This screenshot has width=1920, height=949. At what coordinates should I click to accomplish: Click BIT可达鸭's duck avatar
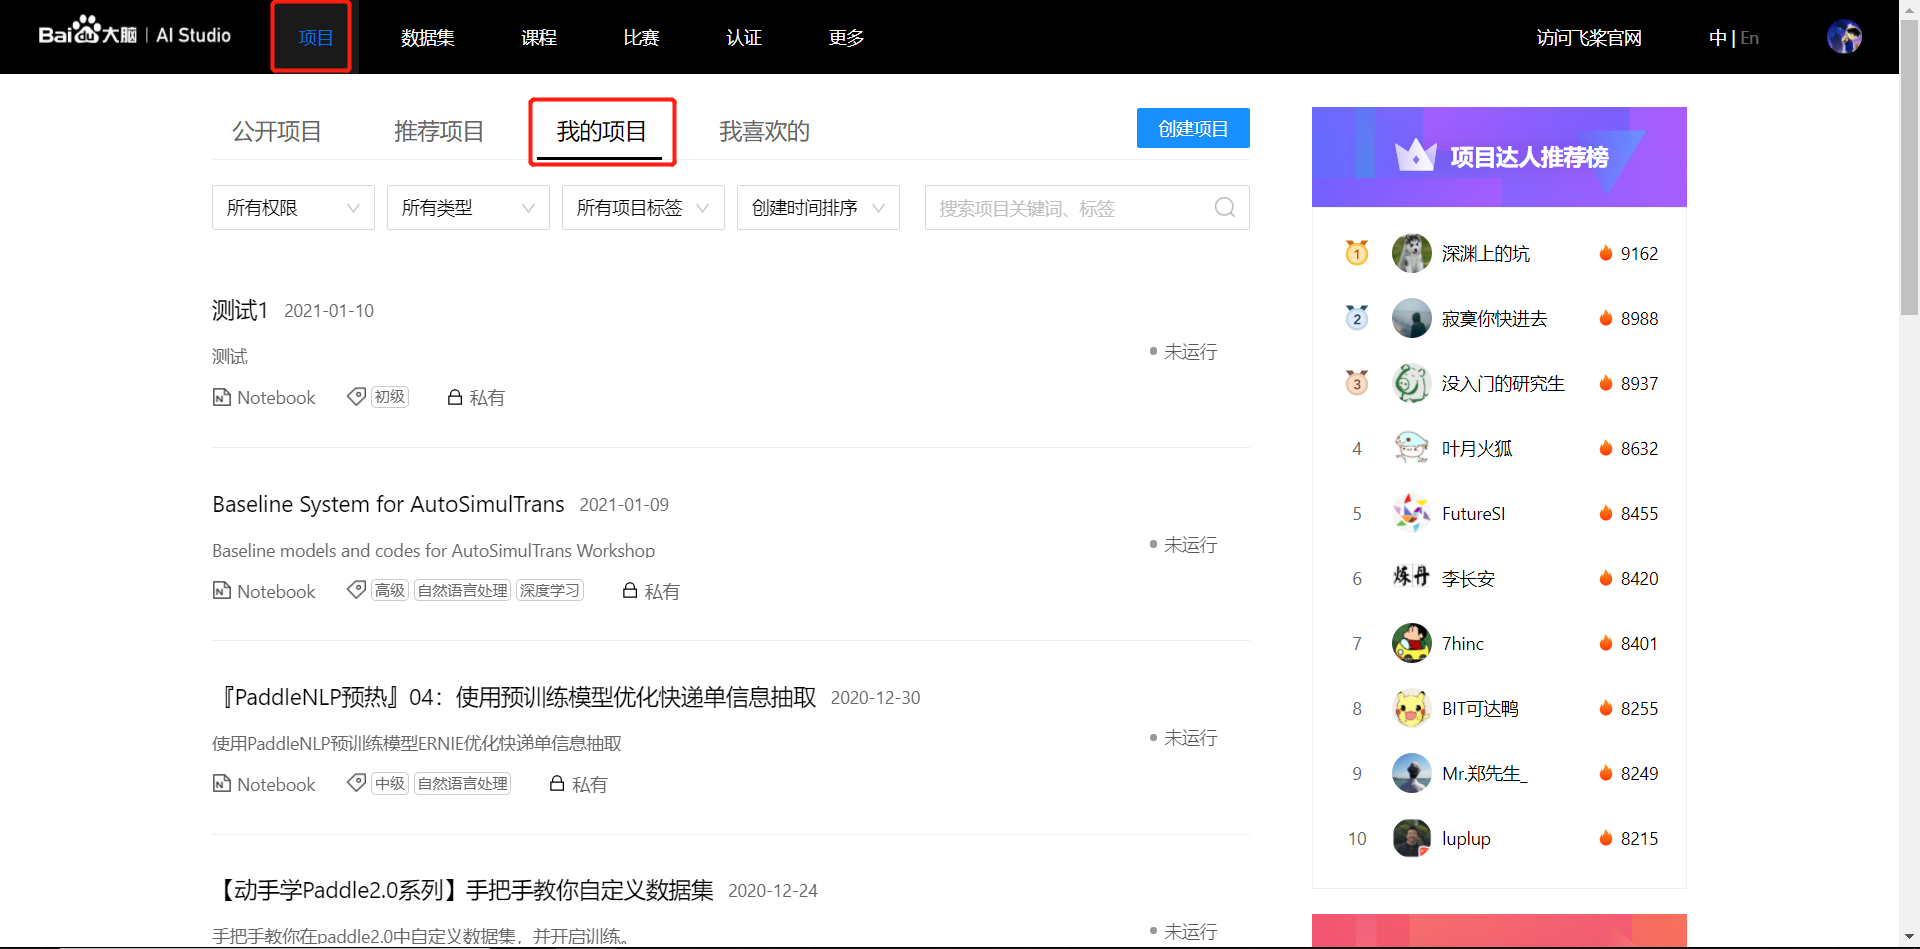[1411, 707]
